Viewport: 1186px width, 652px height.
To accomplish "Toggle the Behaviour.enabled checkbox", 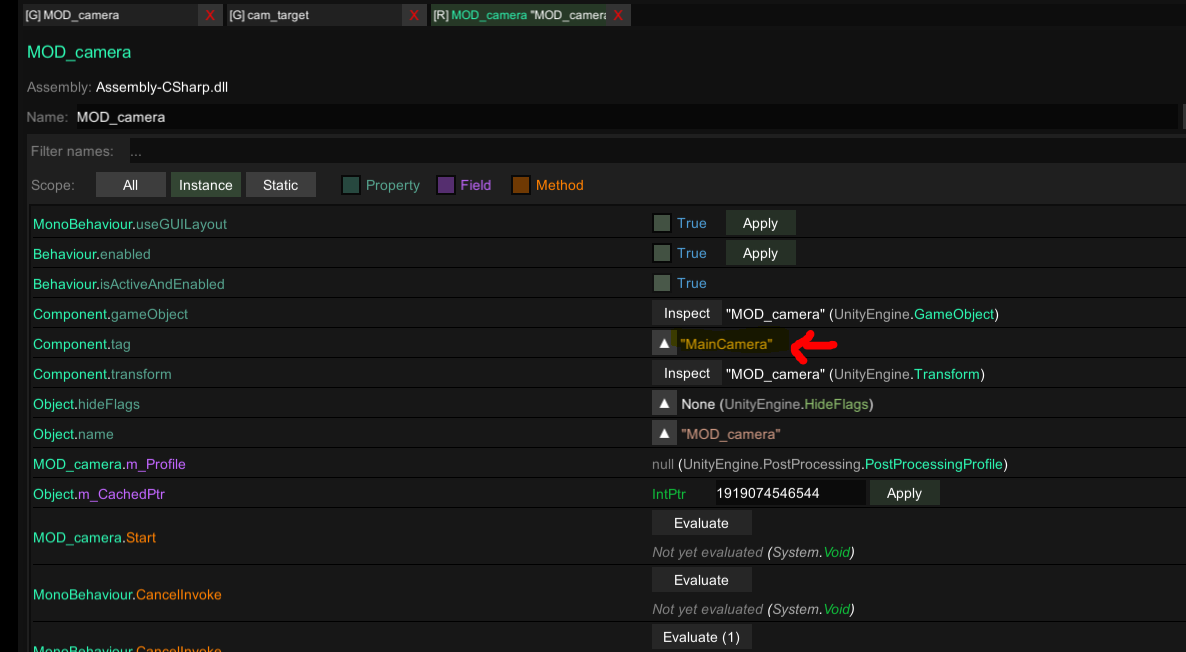I will click(x=662, y=253).
